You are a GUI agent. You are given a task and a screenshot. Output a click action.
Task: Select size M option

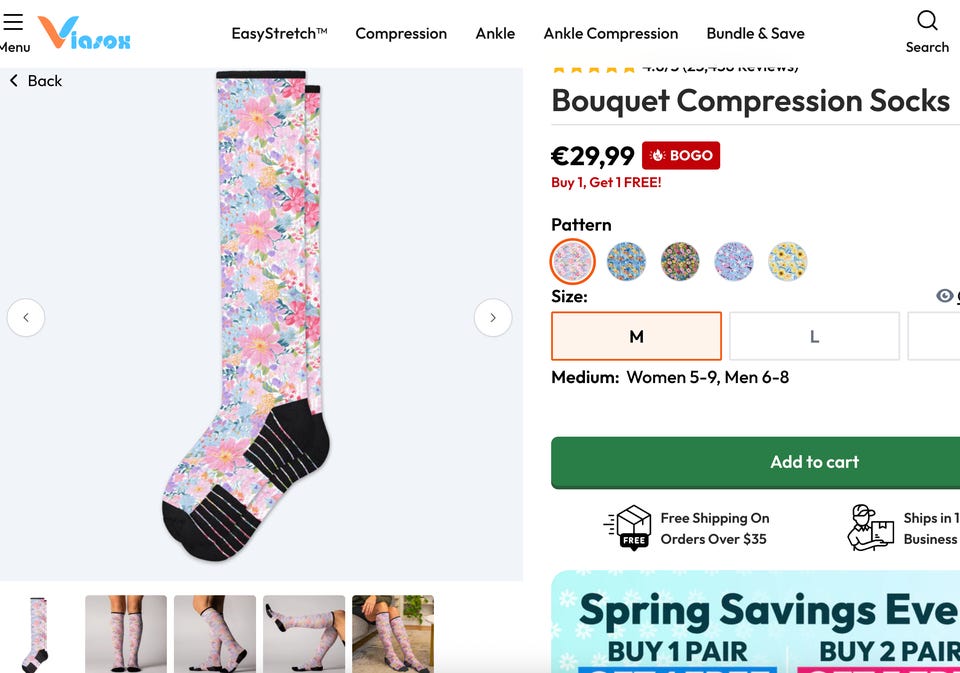point(636,336)
